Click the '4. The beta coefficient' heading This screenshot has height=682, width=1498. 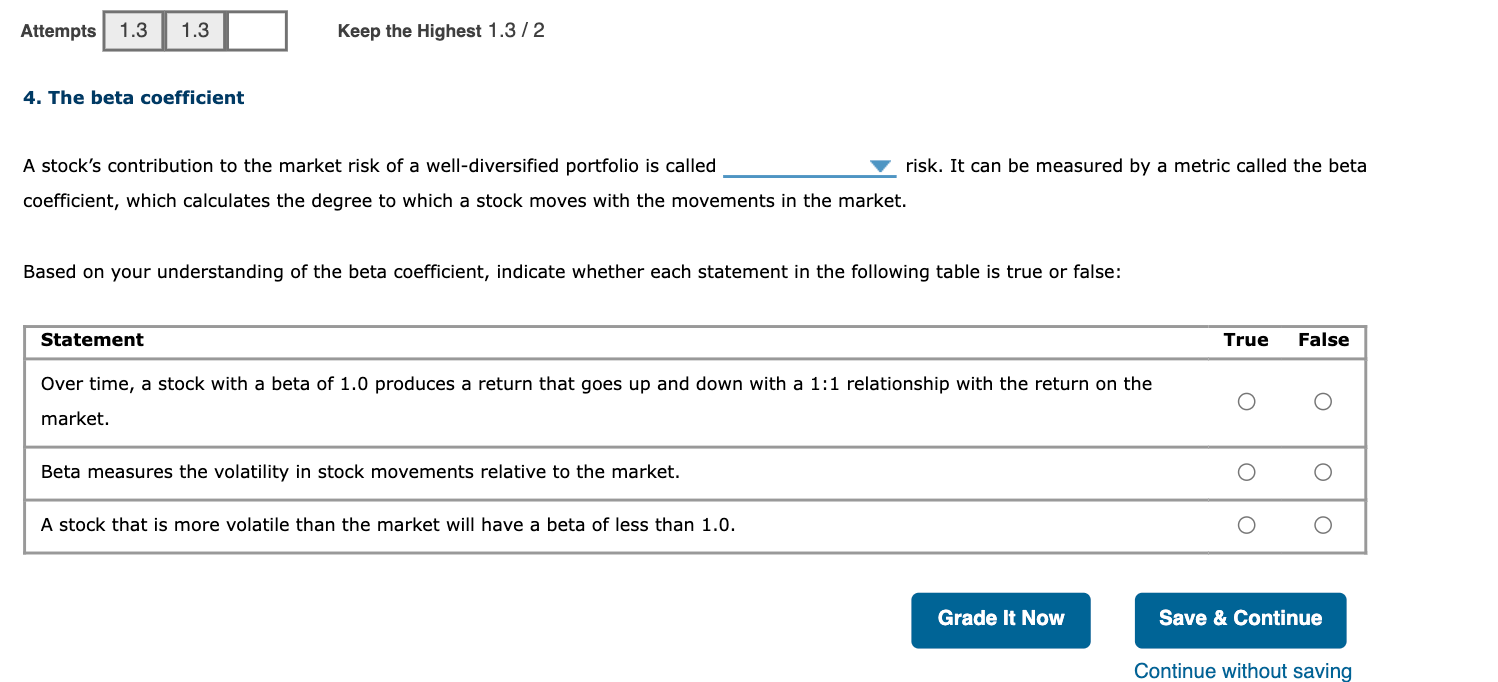point(133,98)
